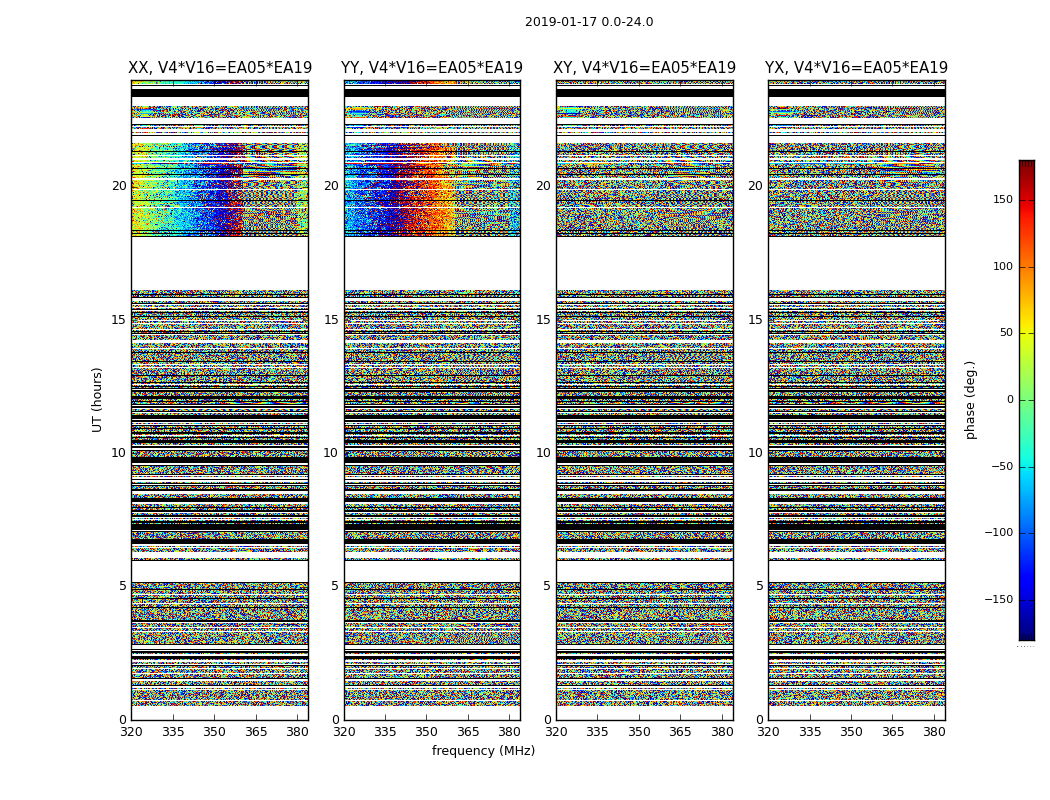Click the −50 tick label on the colorbar
This screenshot has height=800, width=1050.
click(x=1002, y=466)
